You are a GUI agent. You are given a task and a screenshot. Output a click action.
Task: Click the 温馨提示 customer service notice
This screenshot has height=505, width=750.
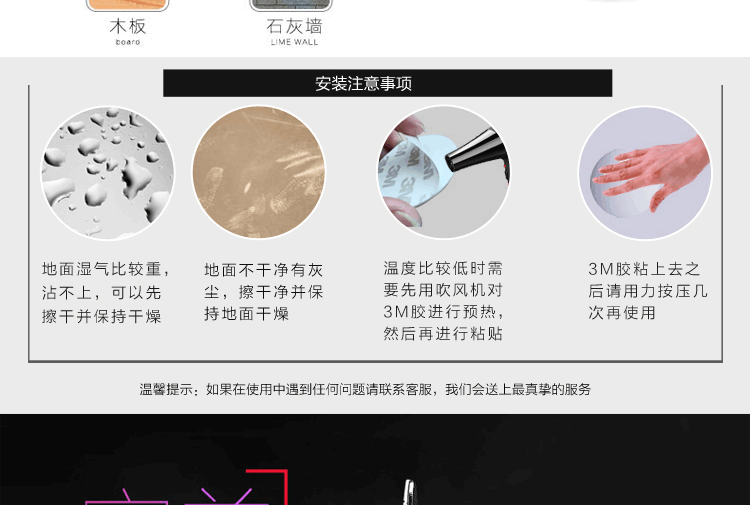365,389
